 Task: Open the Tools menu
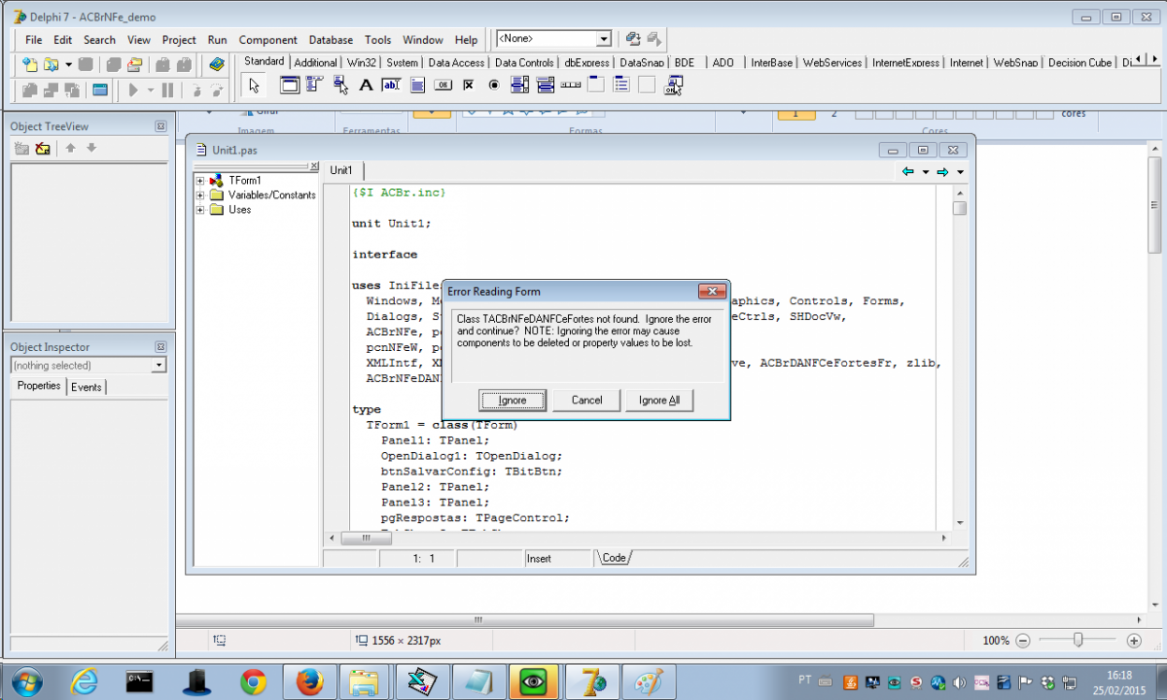377,39
